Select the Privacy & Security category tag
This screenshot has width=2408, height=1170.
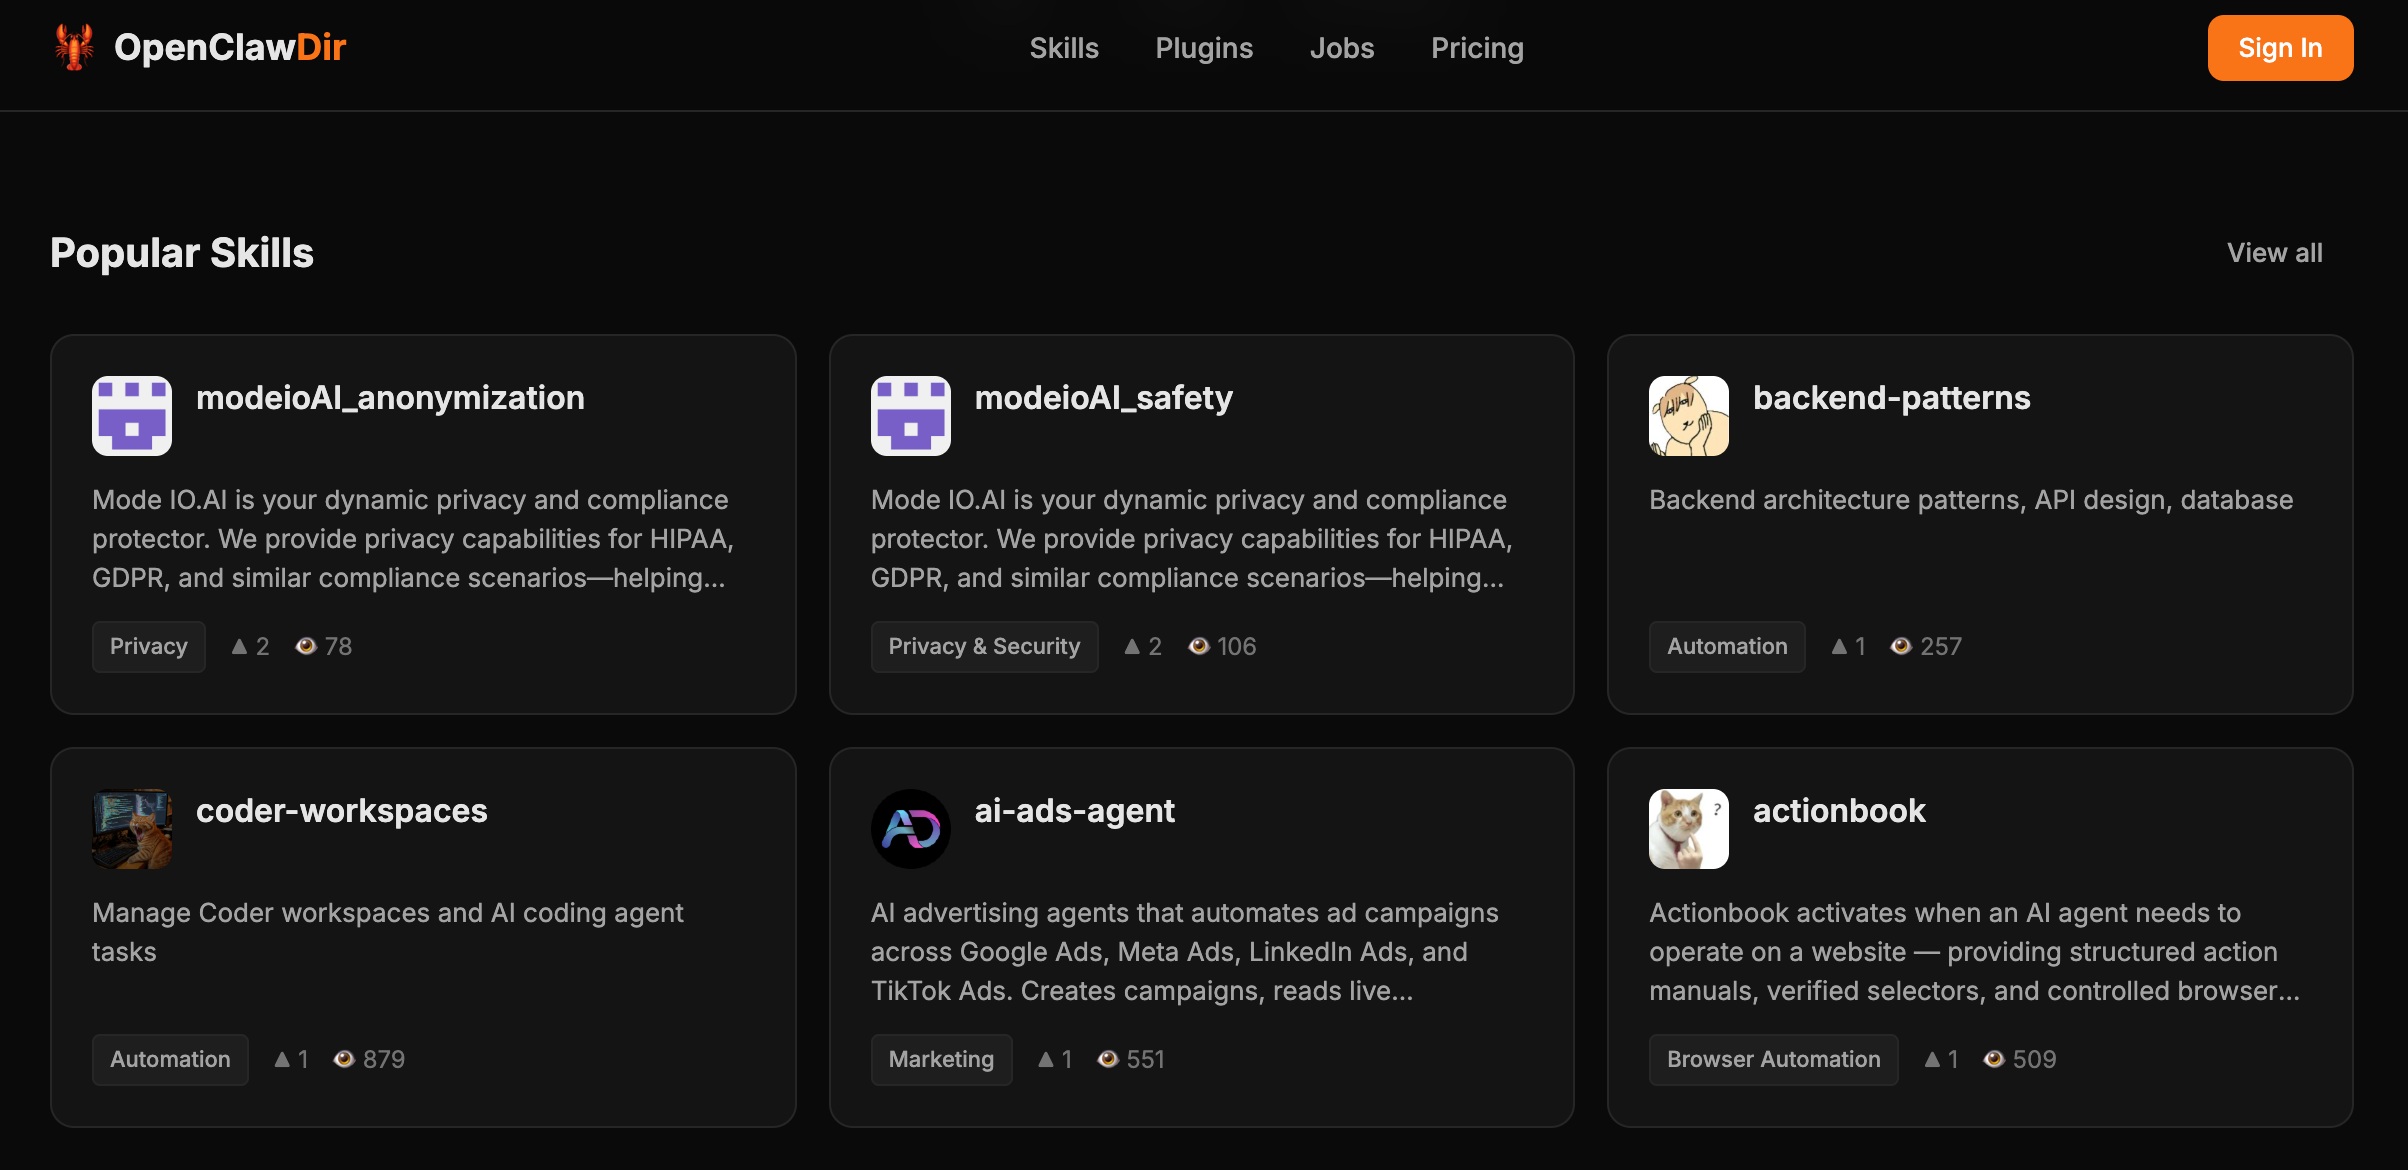984,647
